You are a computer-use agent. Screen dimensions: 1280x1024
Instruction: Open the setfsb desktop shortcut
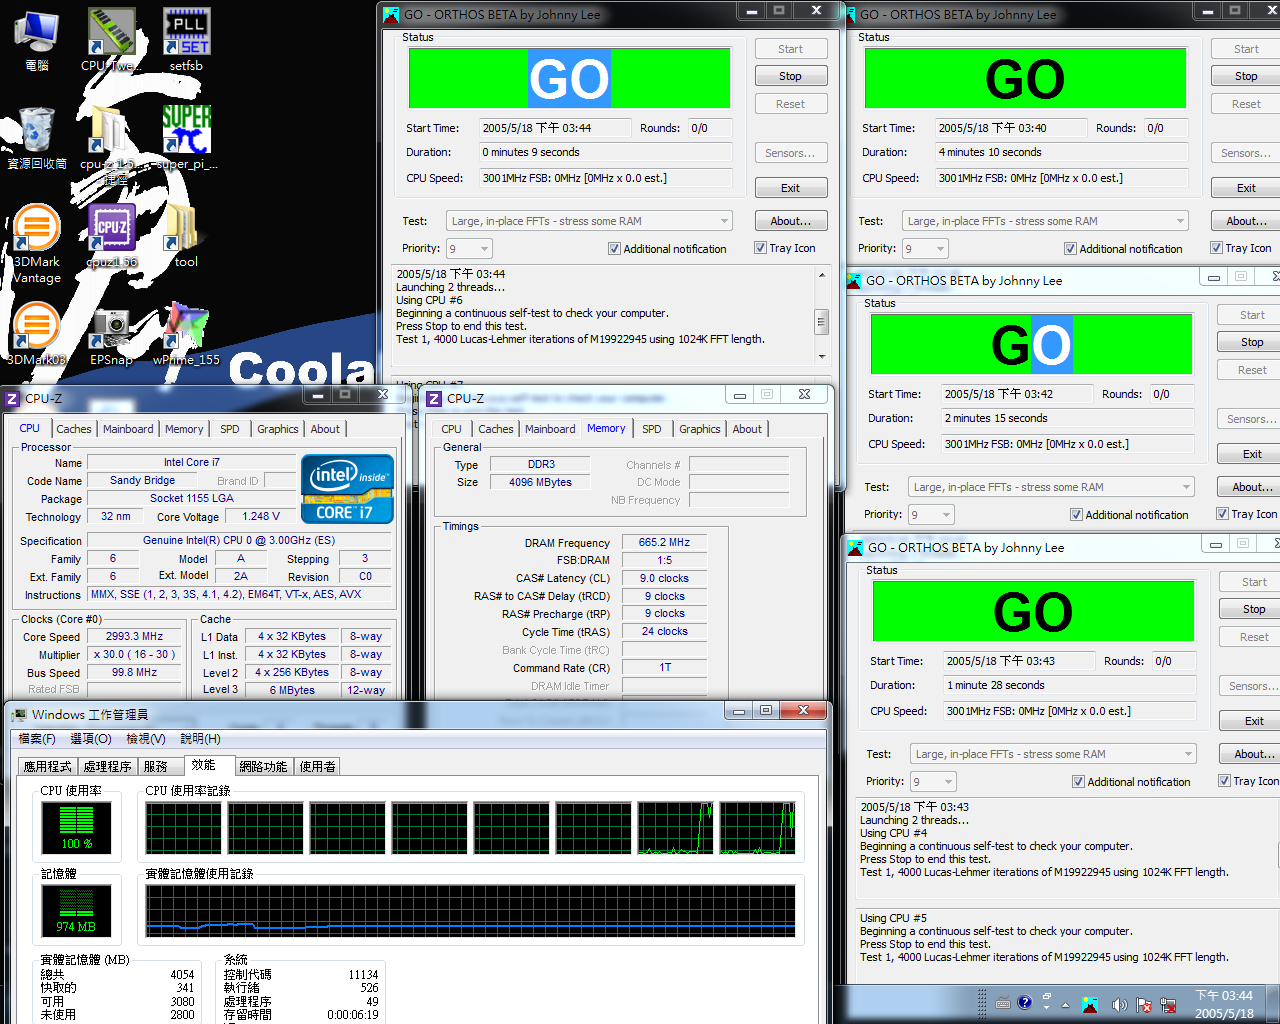(186, 40)
